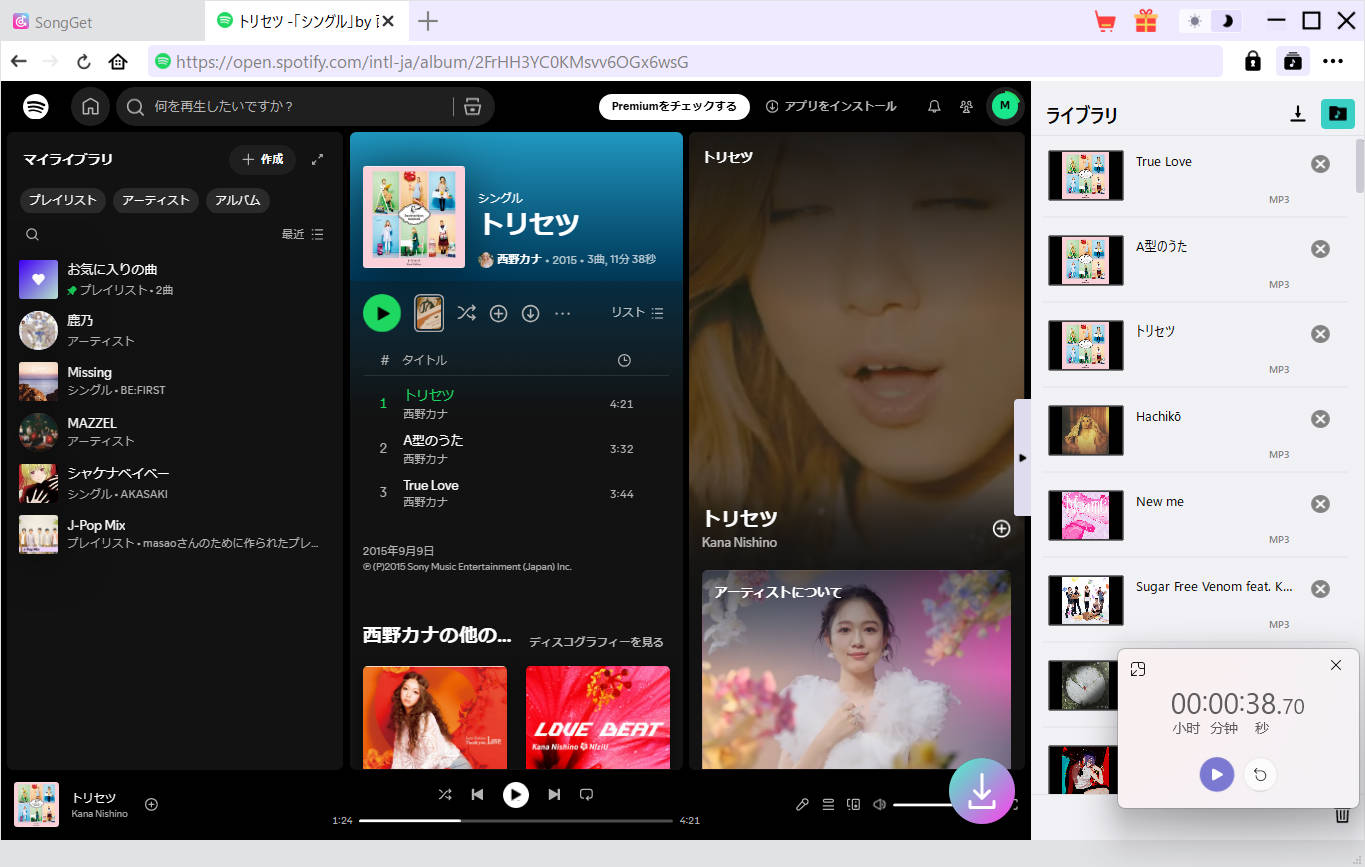Open a new tab with plus button

tap(428, 21)
